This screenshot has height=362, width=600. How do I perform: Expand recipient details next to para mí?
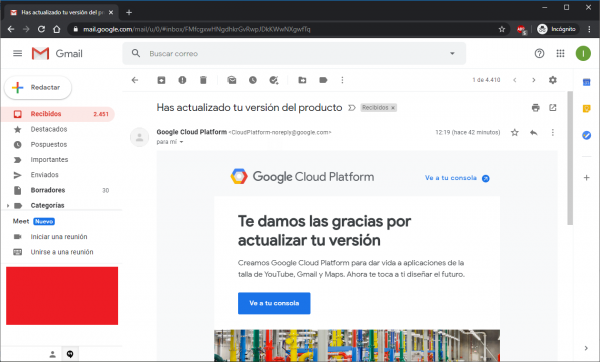point(181,142)
